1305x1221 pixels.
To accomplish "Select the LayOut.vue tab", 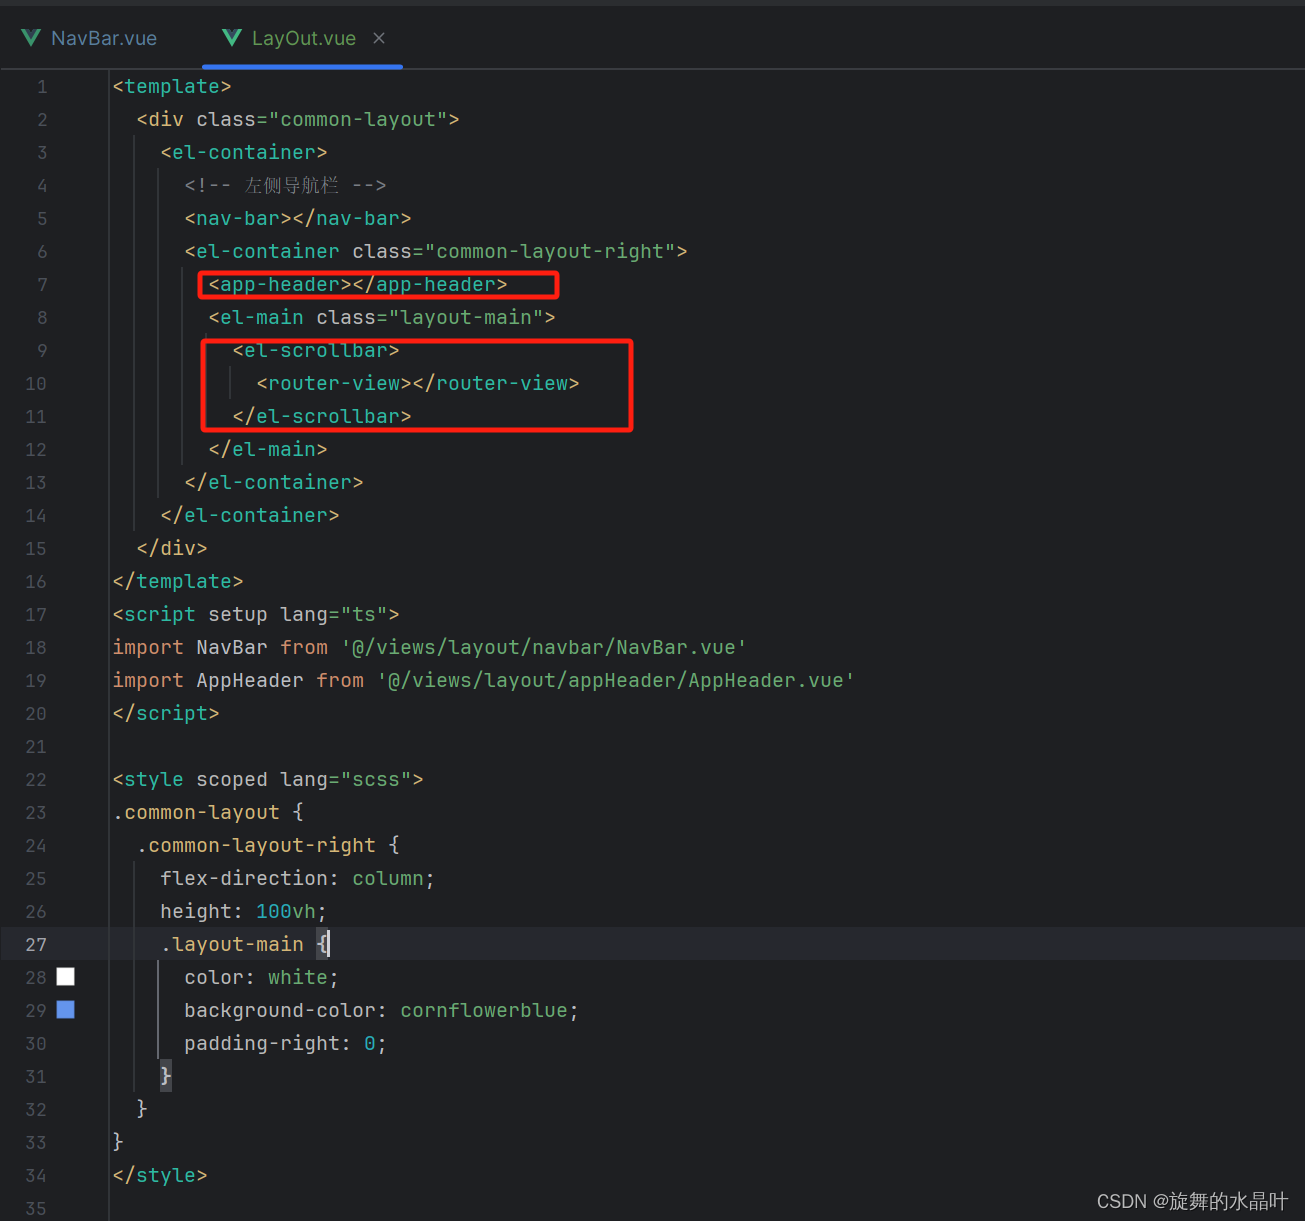I will (x=303, y=38).
